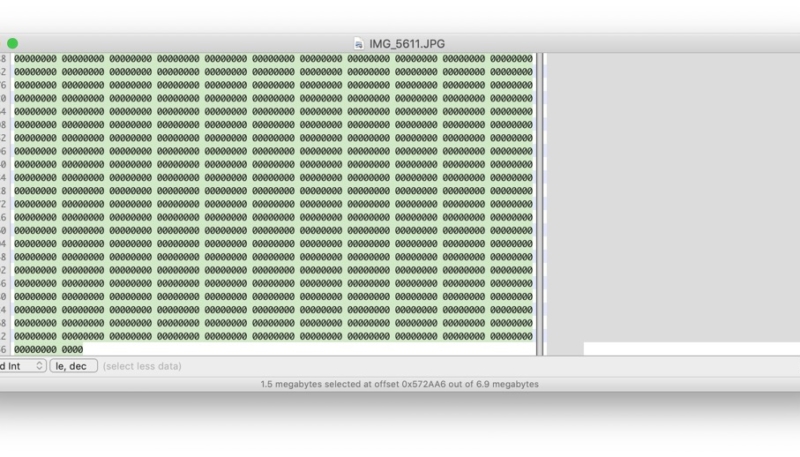The height and width of the screenshot is (457, 800).
Task: Click the chevron arrows on the Int selector
Action: [x=39, y=366]
